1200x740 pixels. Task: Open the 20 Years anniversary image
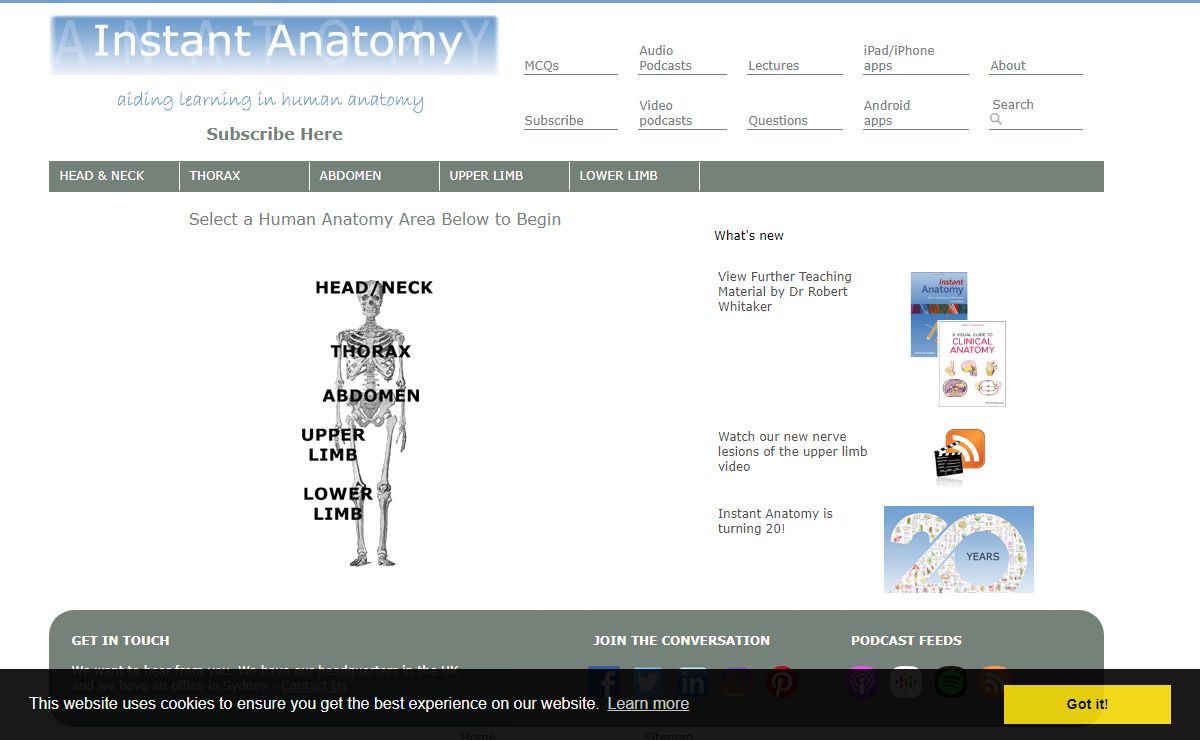click(x=959, y=549)
